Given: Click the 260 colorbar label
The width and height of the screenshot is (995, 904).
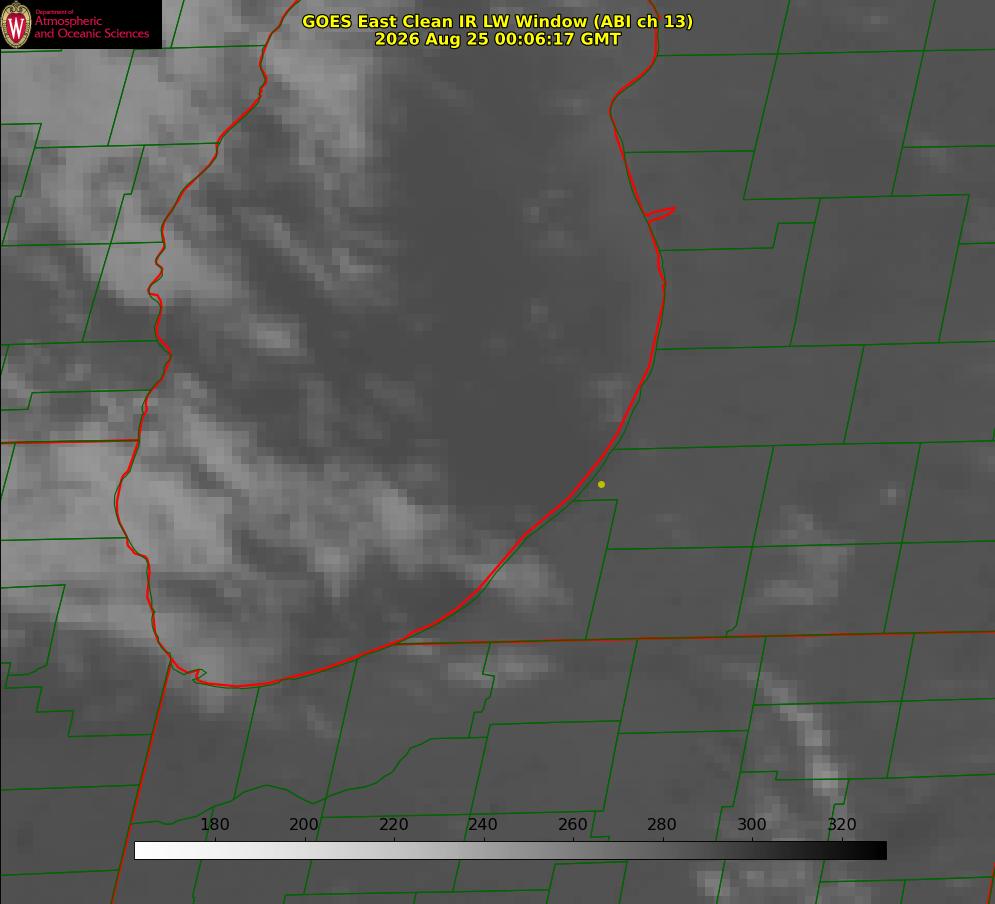Looking at the screenshot, I should 572,824.
